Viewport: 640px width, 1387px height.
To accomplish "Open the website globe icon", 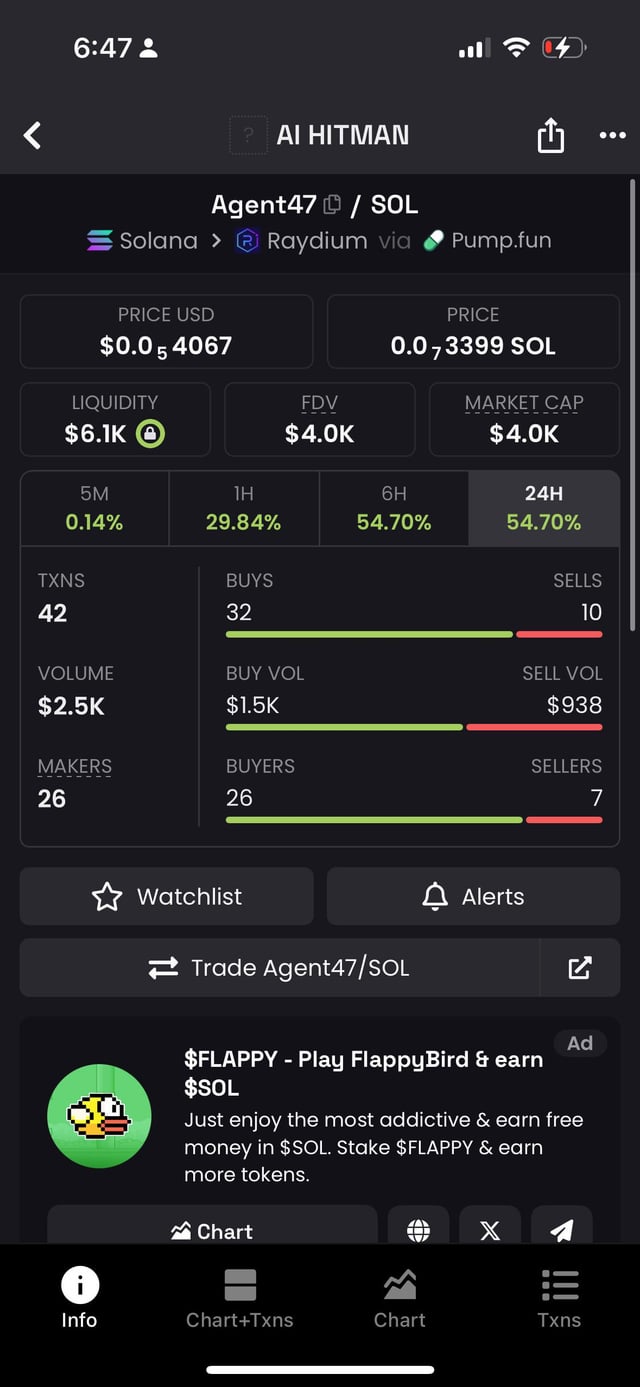I will point(419,1230).
